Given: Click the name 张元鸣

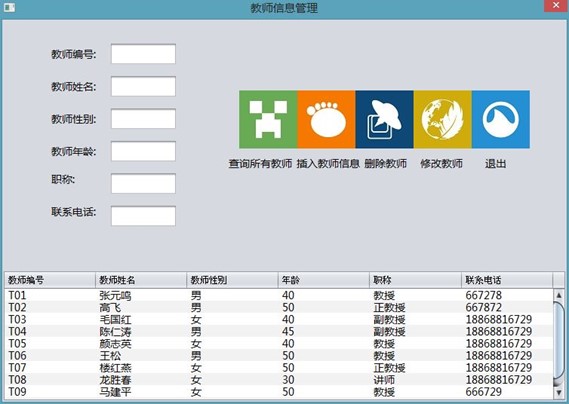Looking at the screenshot, I should (115, 295).
